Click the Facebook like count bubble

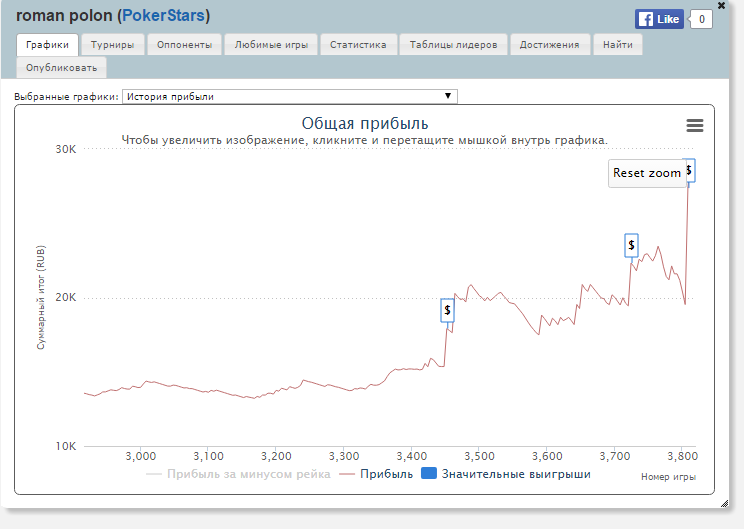tap(701, 19)
